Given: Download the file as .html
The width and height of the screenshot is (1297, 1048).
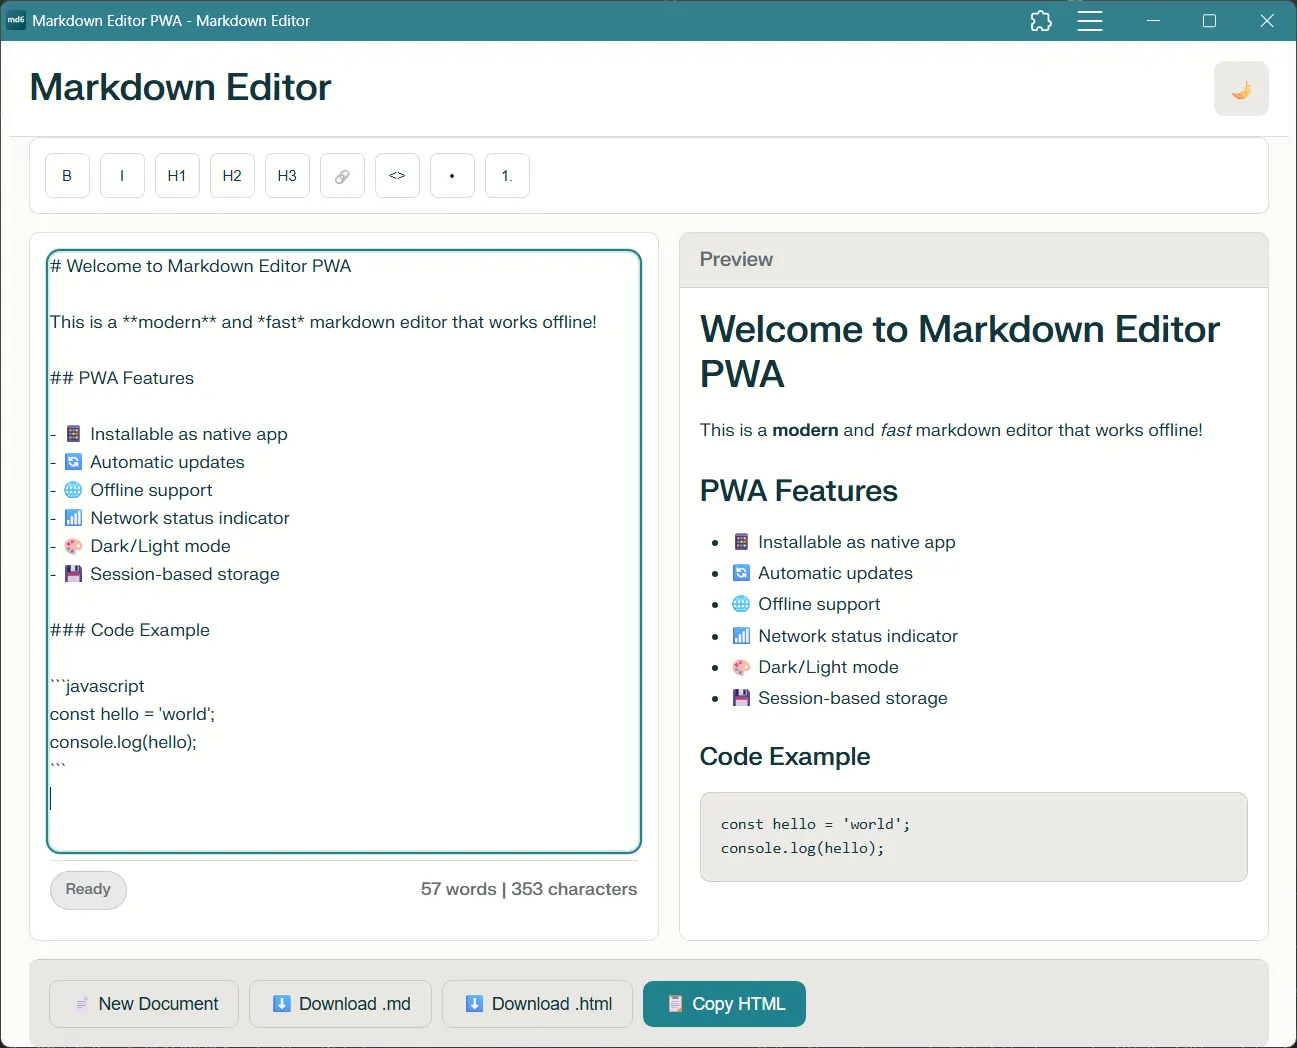Looking at the screenshot, I should pos(537,1003).
